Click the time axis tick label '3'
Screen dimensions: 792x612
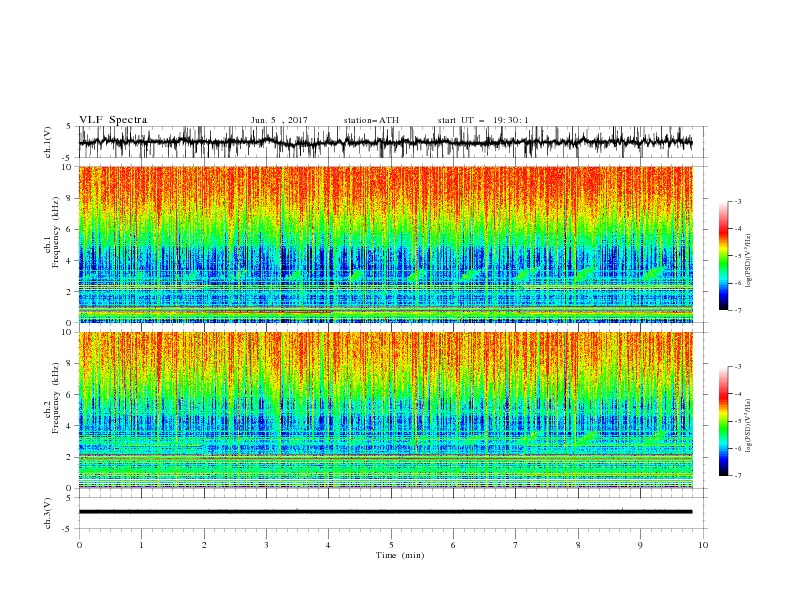tap(266, 545)
